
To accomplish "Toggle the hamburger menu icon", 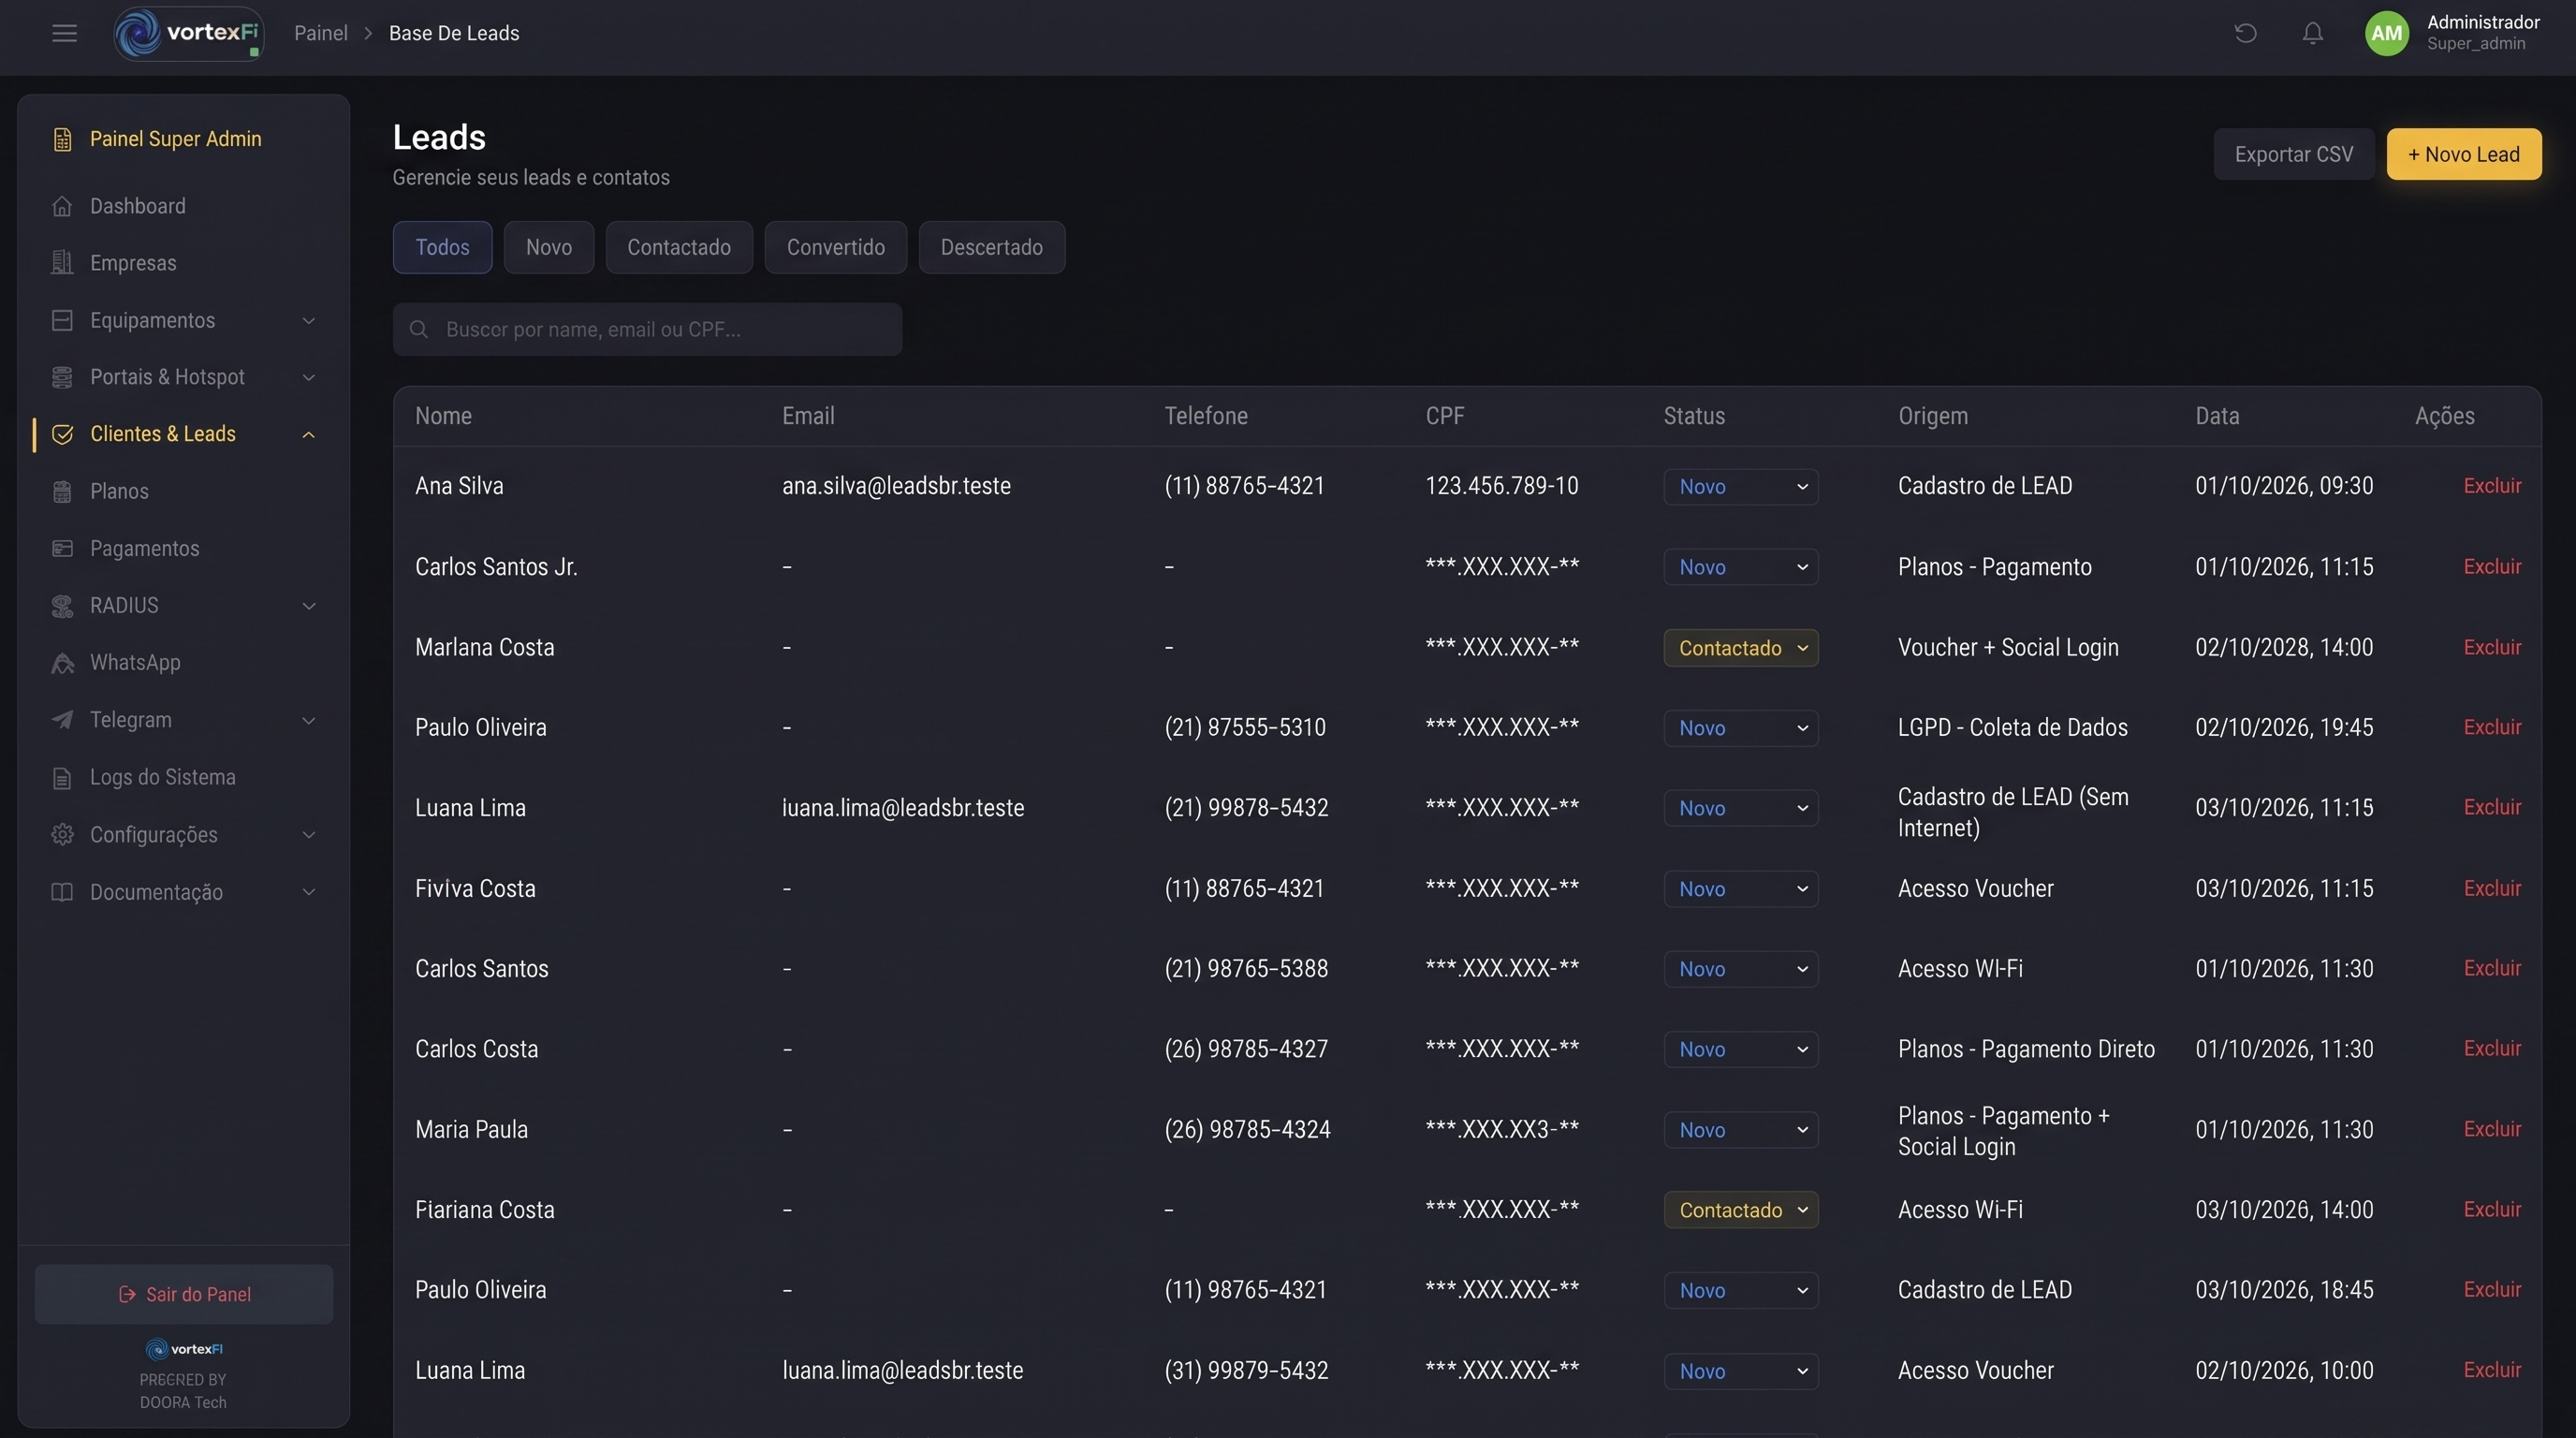I will pos(64,33).
